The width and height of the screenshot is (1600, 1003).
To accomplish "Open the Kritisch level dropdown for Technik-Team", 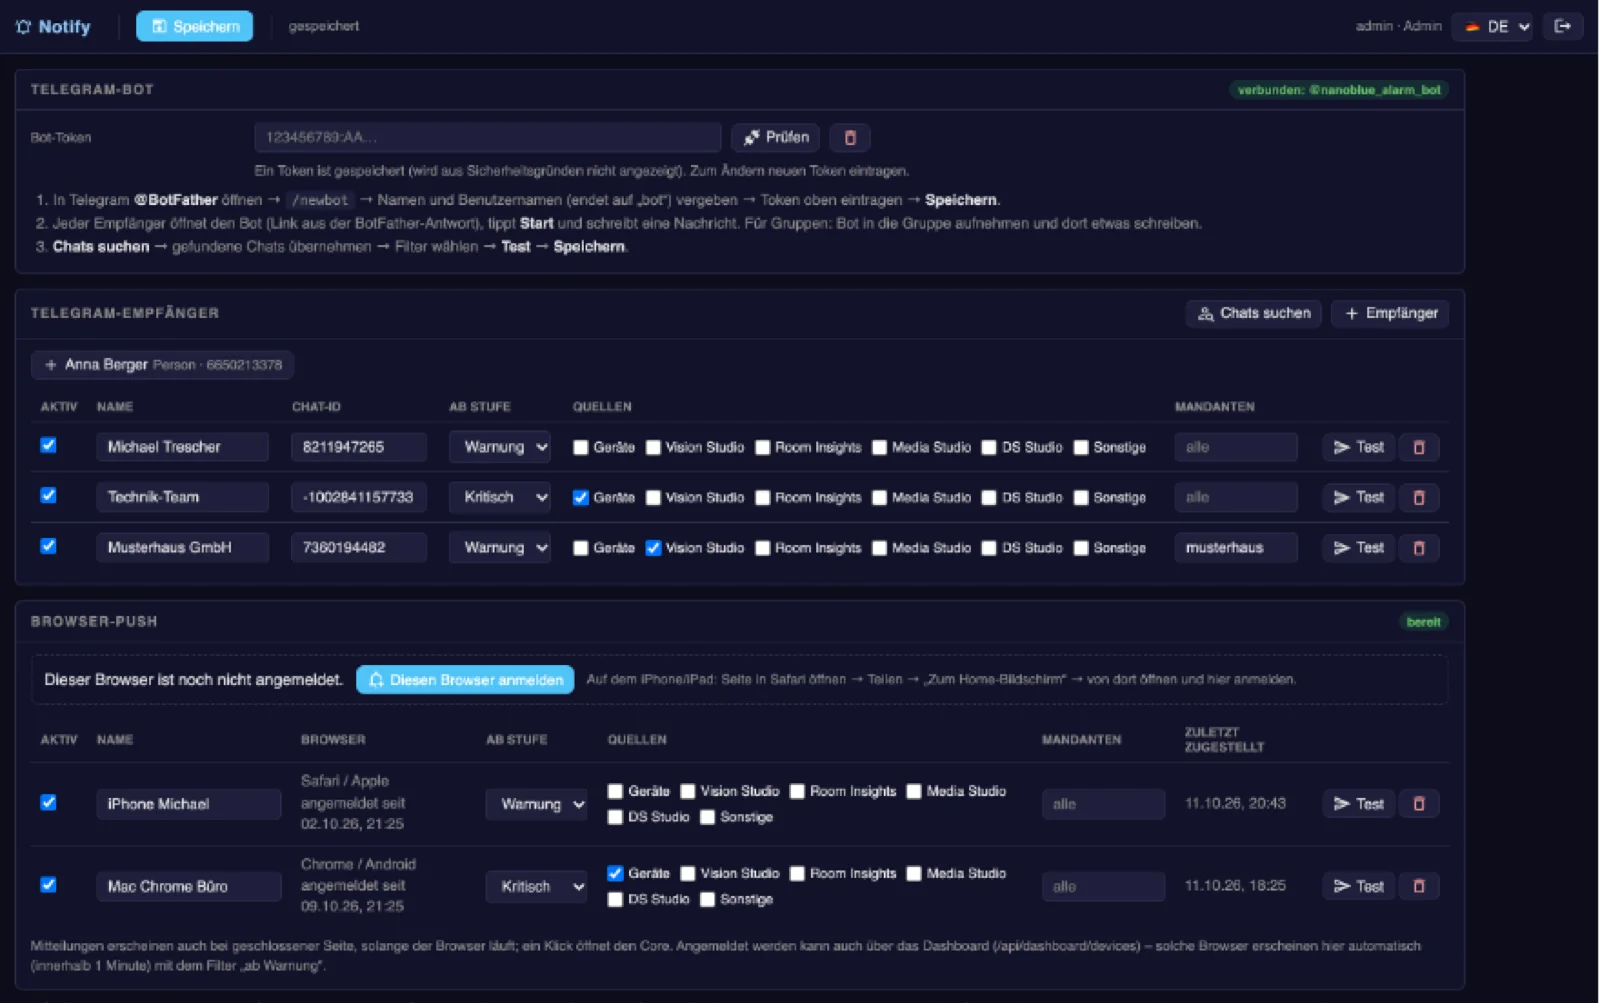I will [x=500, y=497].
